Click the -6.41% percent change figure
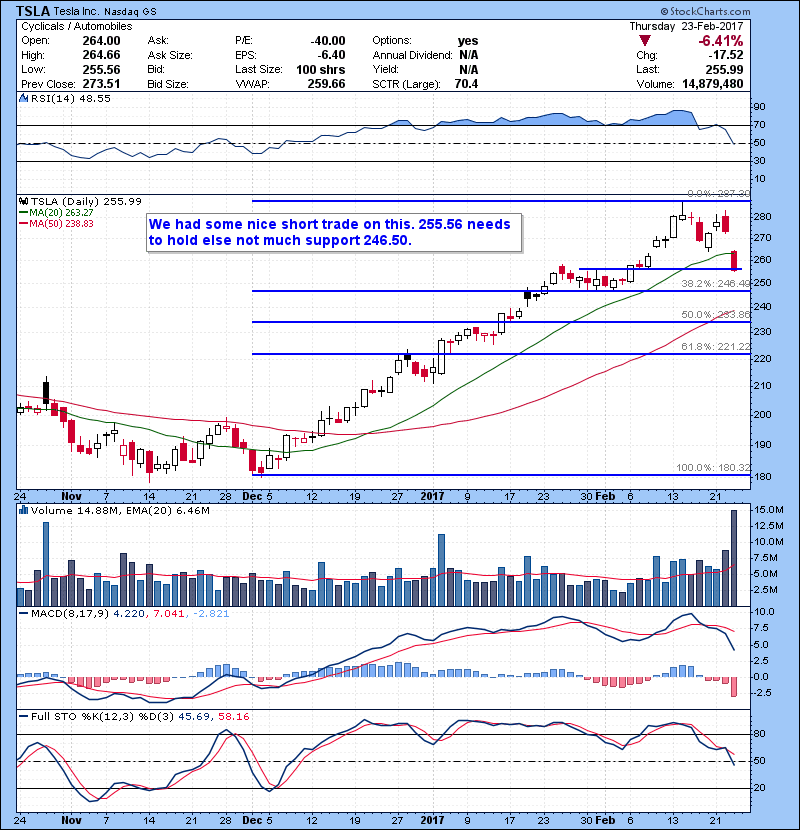The image size is (800, 830). click(x=721, y=41)
